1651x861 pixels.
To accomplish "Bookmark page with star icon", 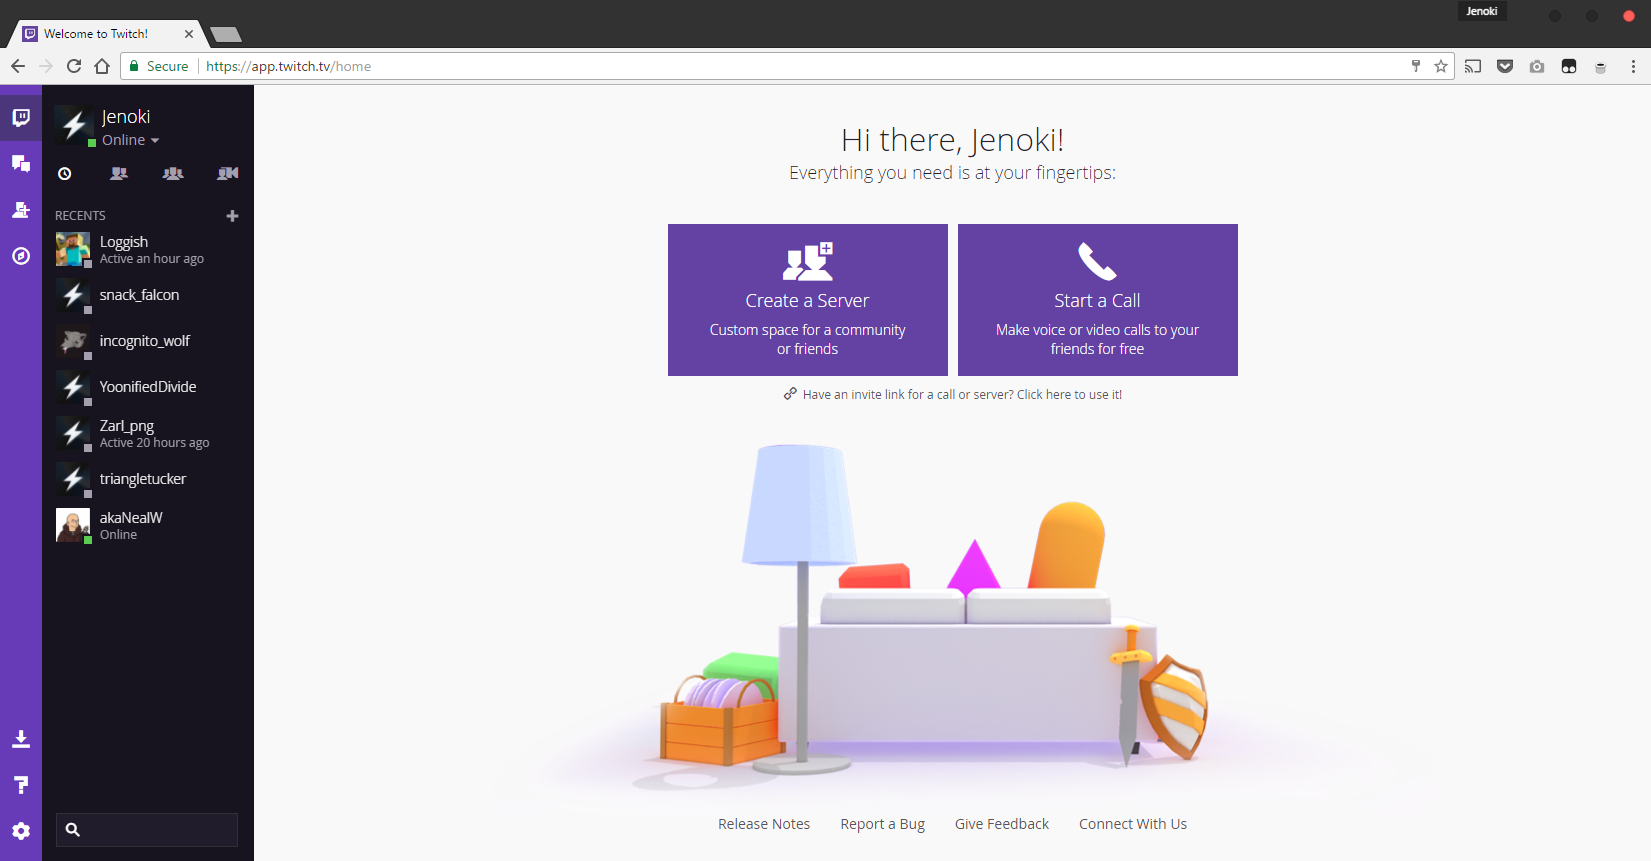I will click(1441, 66).
